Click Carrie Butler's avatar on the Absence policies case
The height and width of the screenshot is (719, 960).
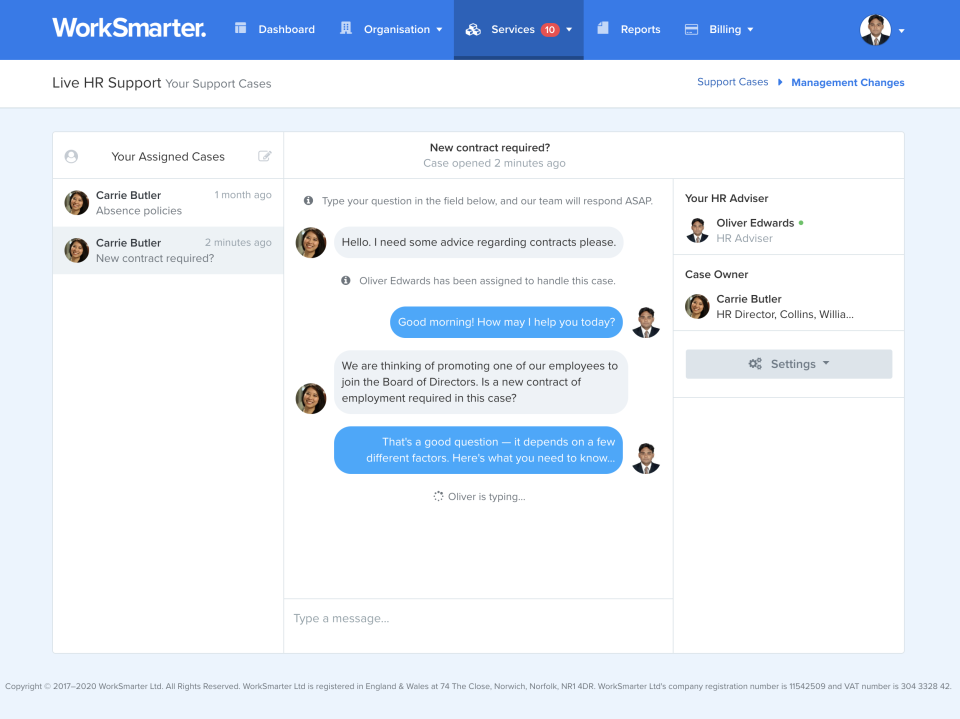76,203
